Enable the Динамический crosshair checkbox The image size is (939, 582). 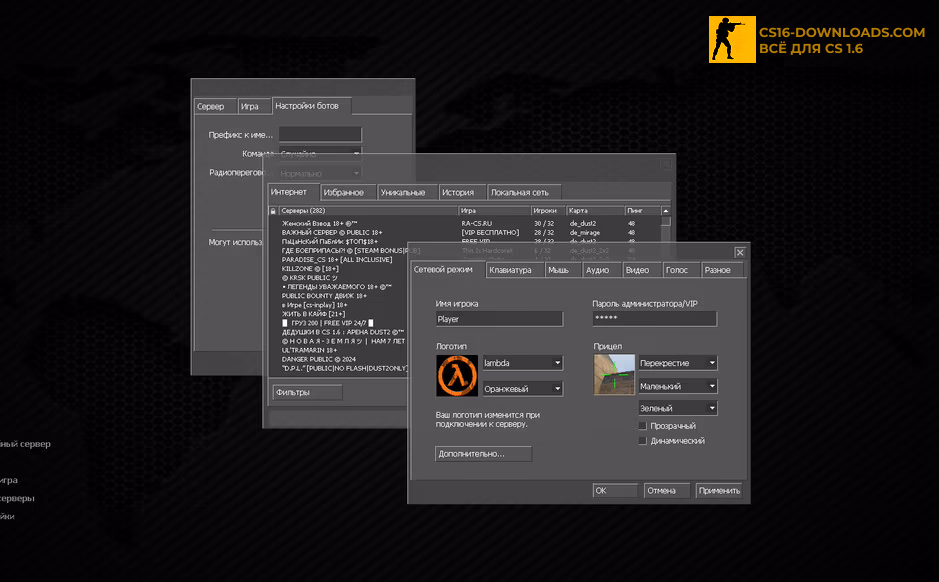pyautogui.click(x=643, y=441)
